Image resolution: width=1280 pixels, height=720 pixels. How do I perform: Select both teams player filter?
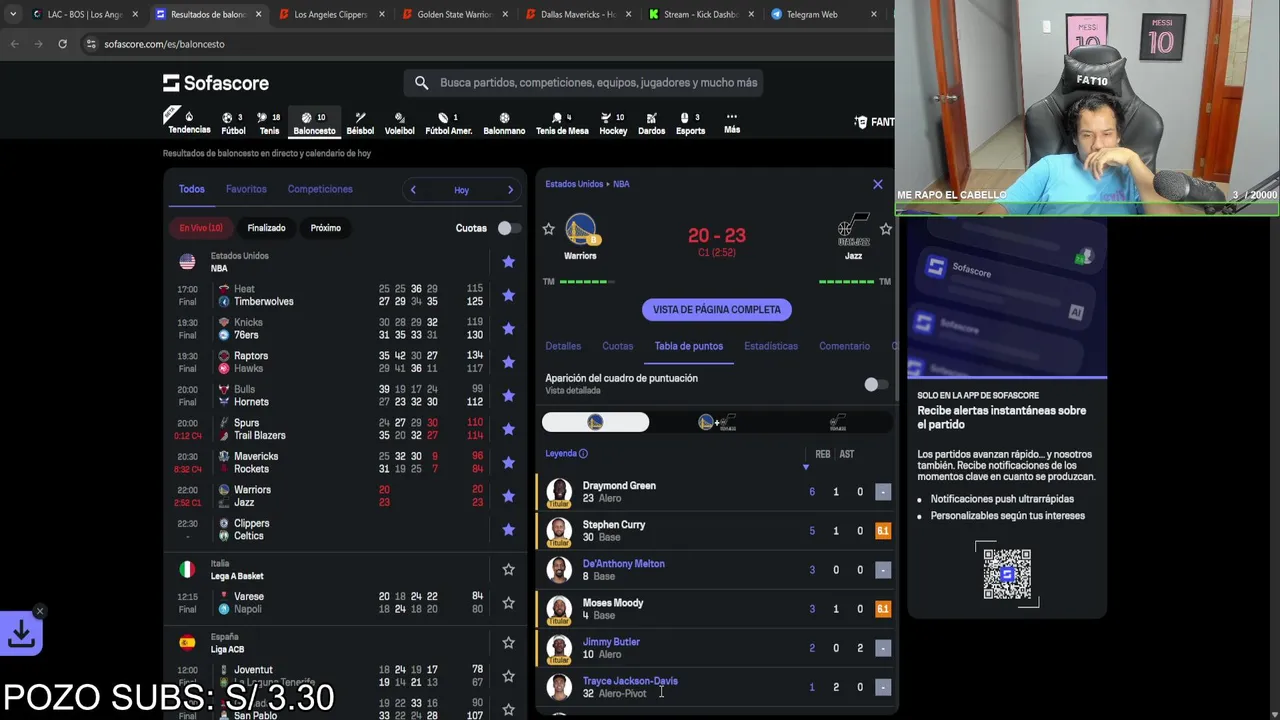click(x=717, y=422)
